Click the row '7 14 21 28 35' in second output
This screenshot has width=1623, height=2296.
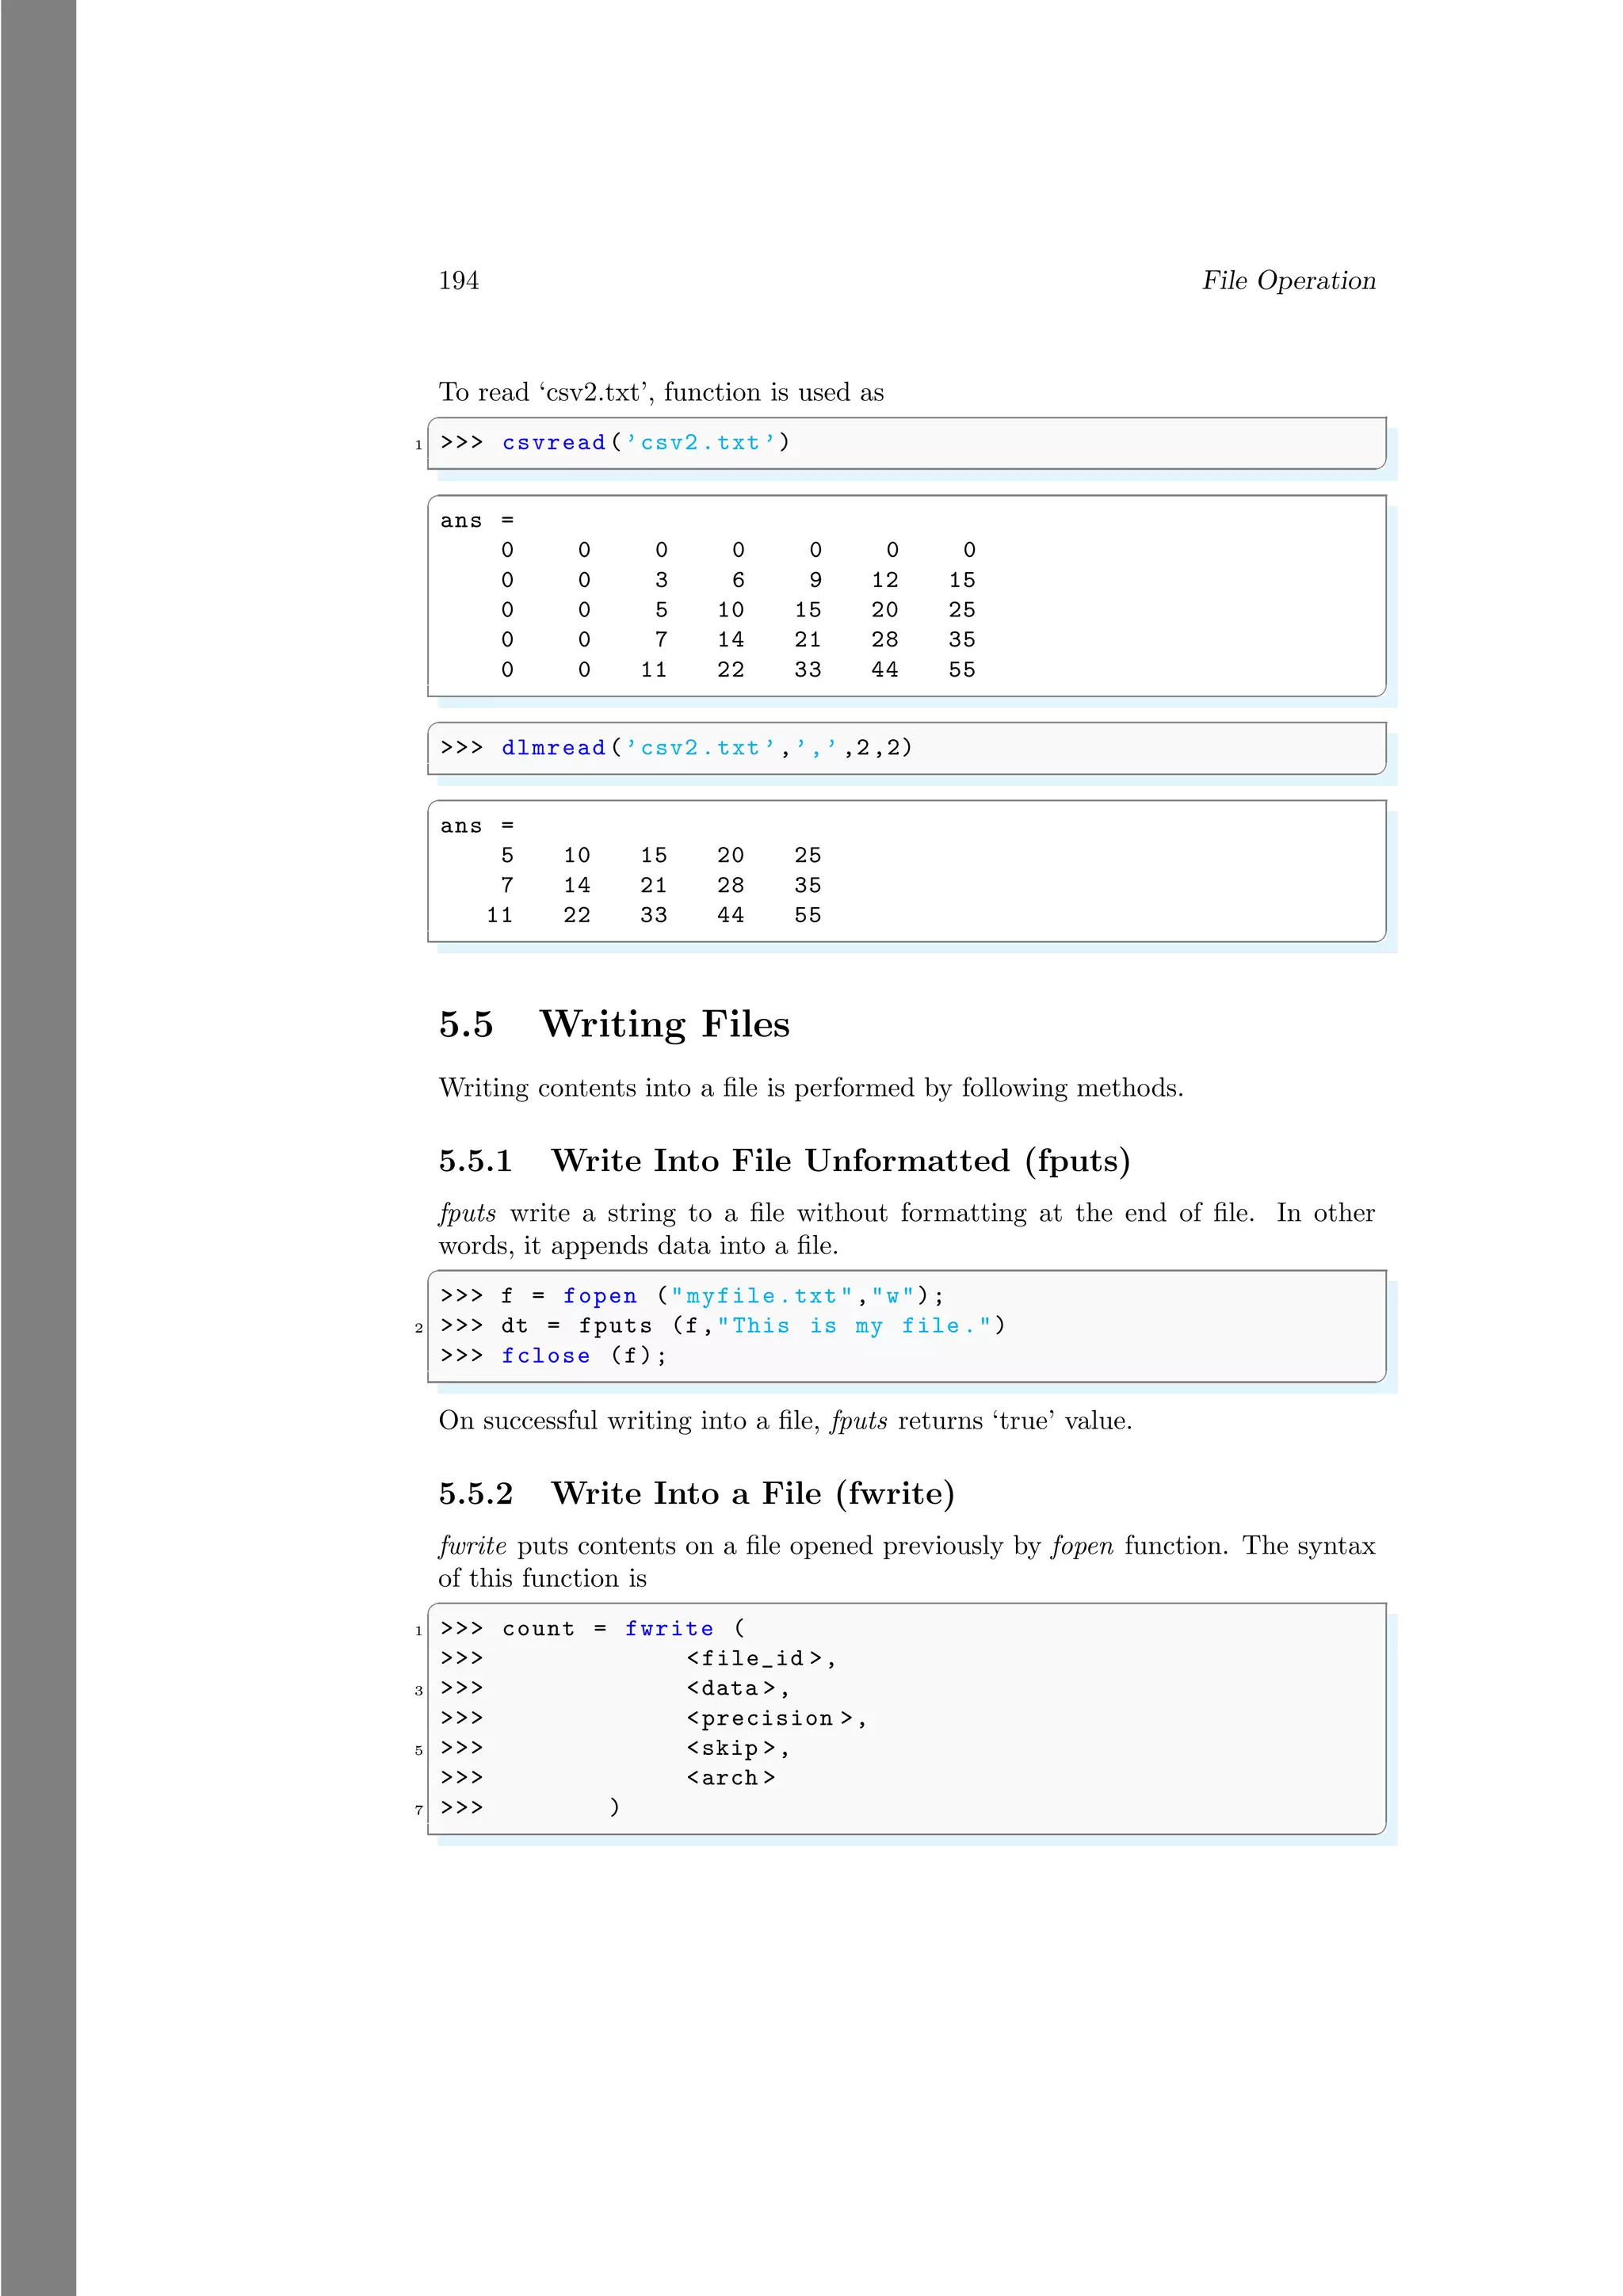pos(661,886)
